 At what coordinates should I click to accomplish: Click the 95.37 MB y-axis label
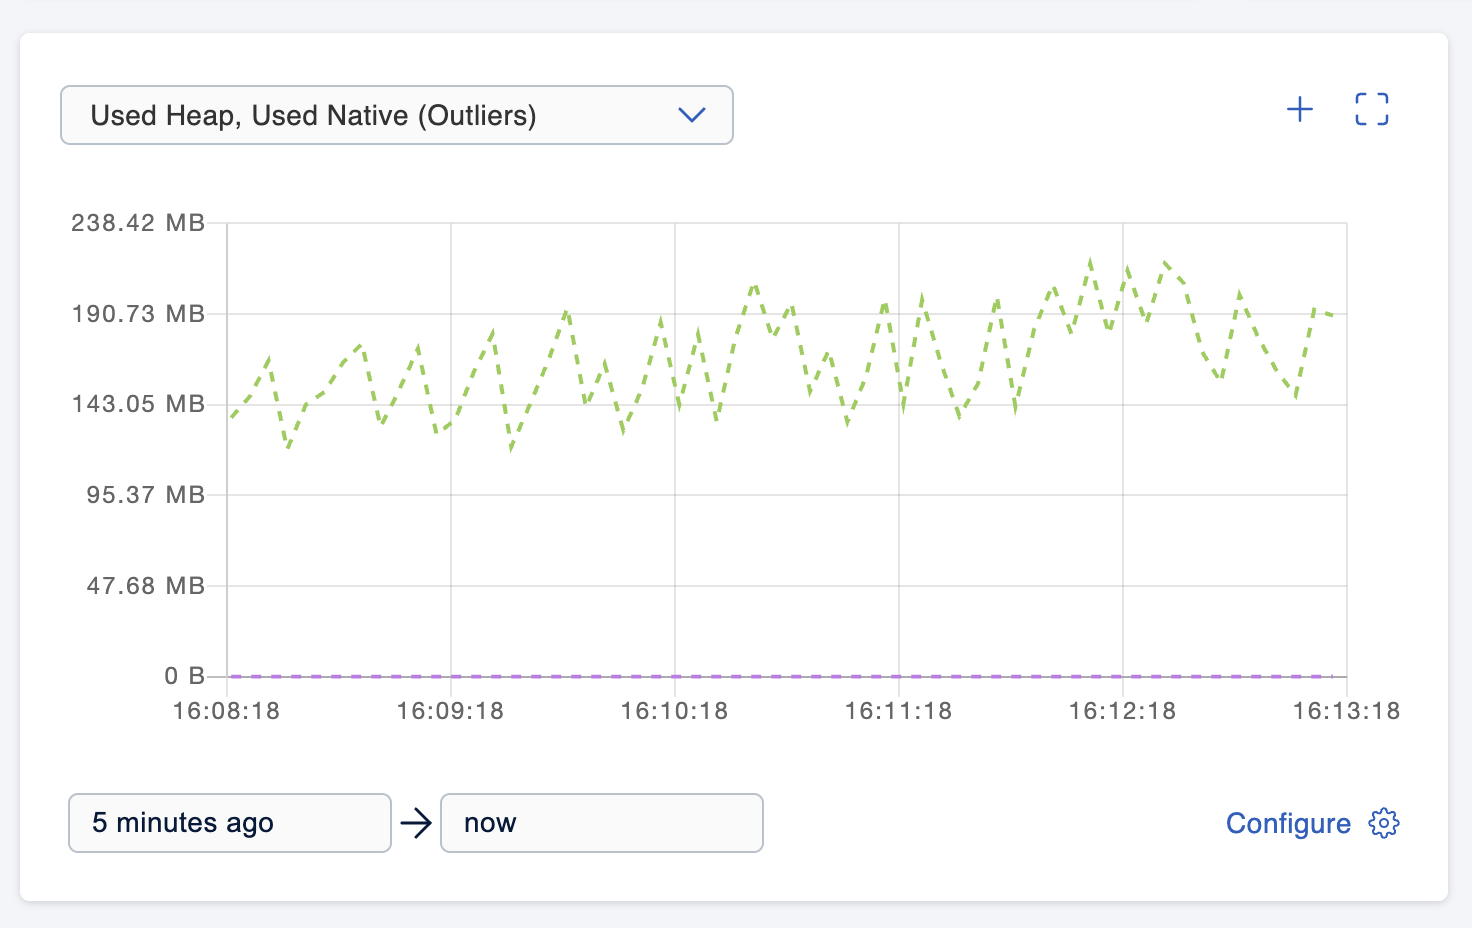coord(145,495)
